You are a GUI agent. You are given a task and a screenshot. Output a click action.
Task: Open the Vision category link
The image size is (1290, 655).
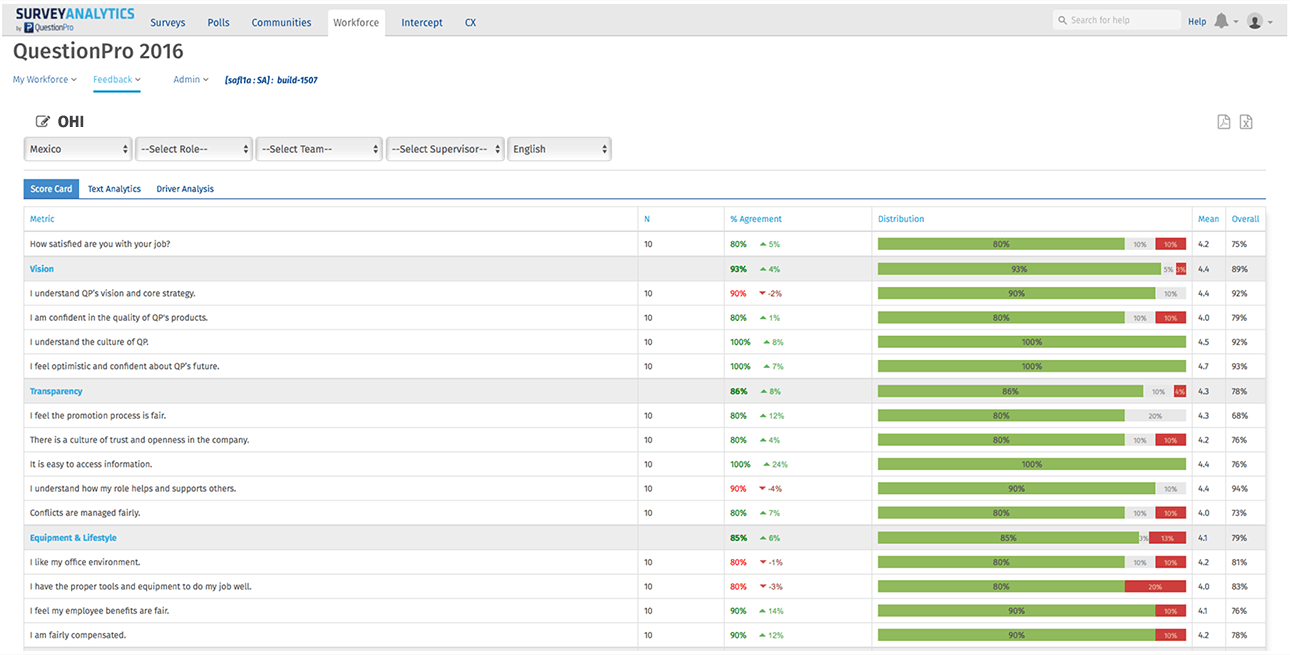click(41, 268)
